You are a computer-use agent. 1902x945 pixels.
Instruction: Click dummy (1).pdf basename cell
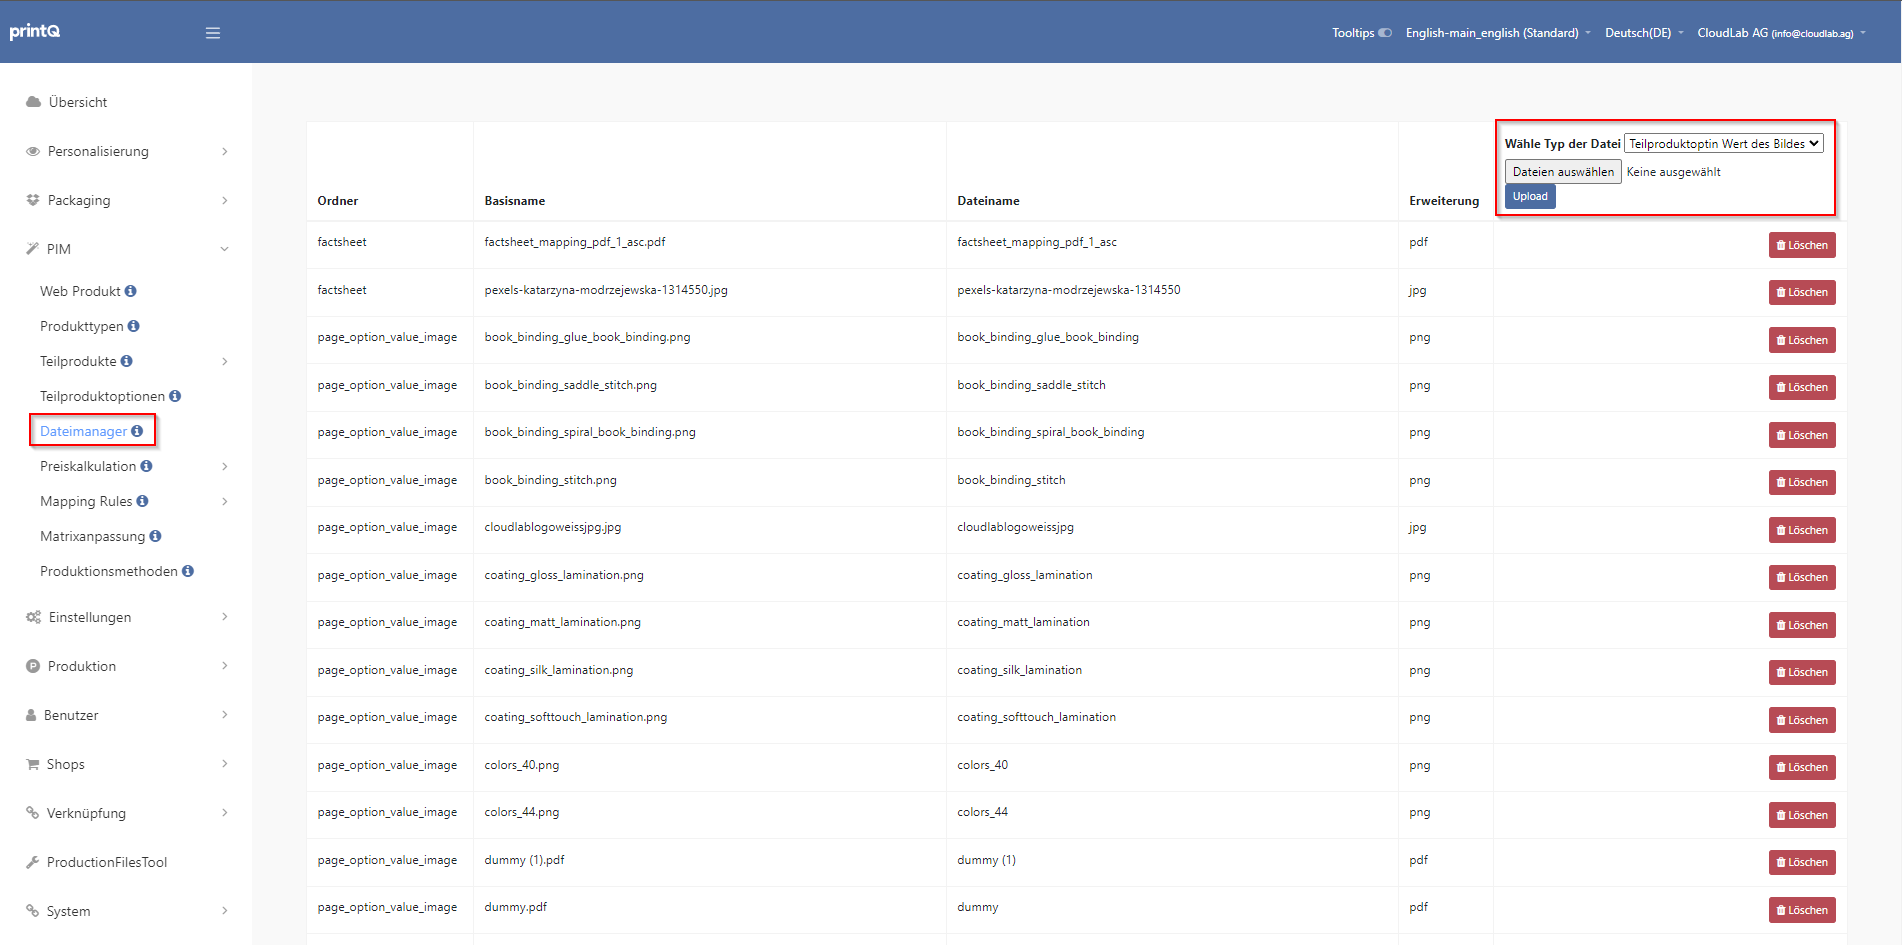tap(525, 860)
